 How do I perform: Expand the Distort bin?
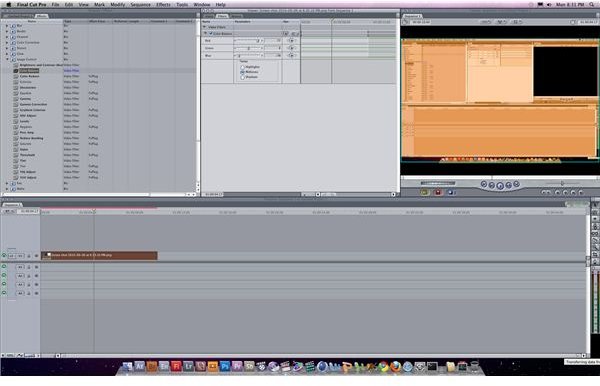(7, 48)
